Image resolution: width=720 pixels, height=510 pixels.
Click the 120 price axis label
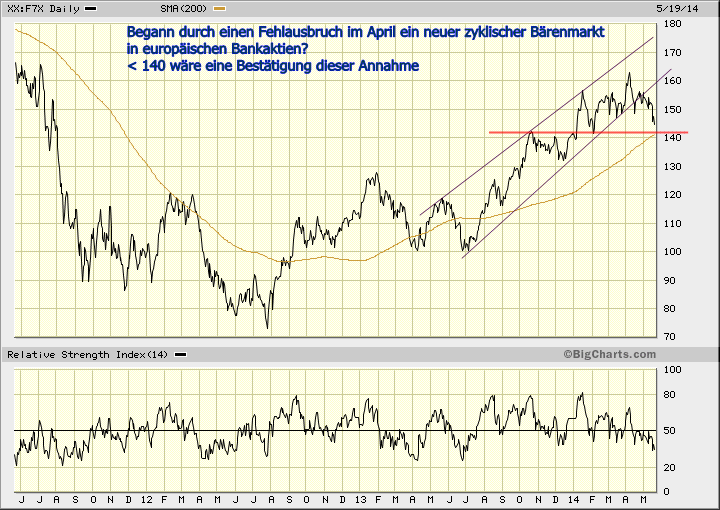tap(673, 195)
